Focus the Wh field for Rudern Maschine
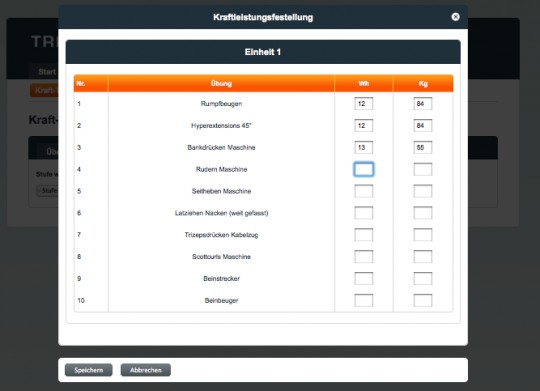540x391 pixels. (x=363, y=169)
